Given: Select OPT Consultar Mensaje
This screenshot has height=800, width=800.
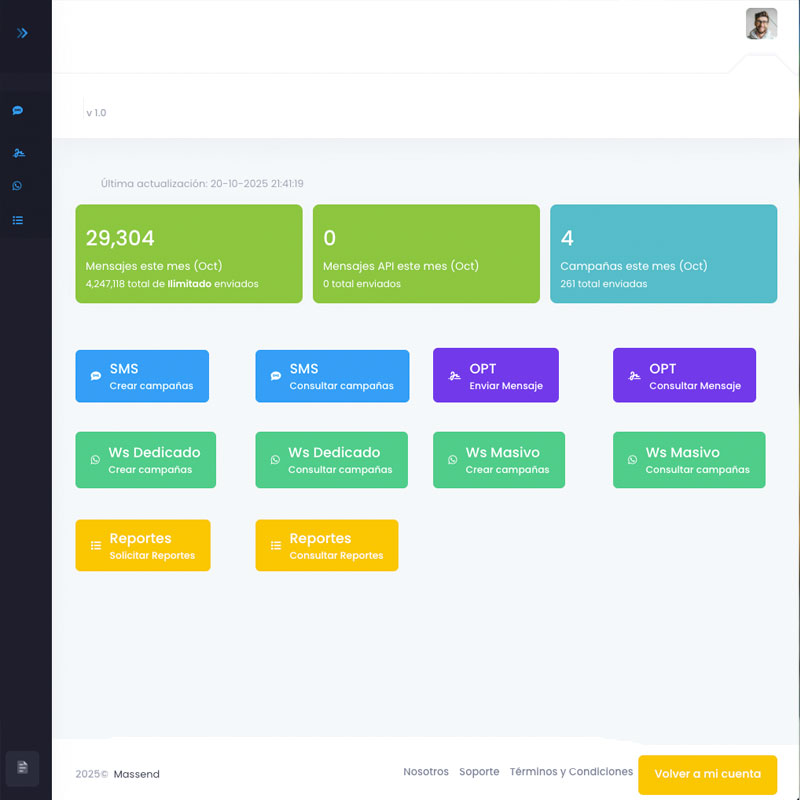Looking at the screenshot, I should [x=684, y=376].
